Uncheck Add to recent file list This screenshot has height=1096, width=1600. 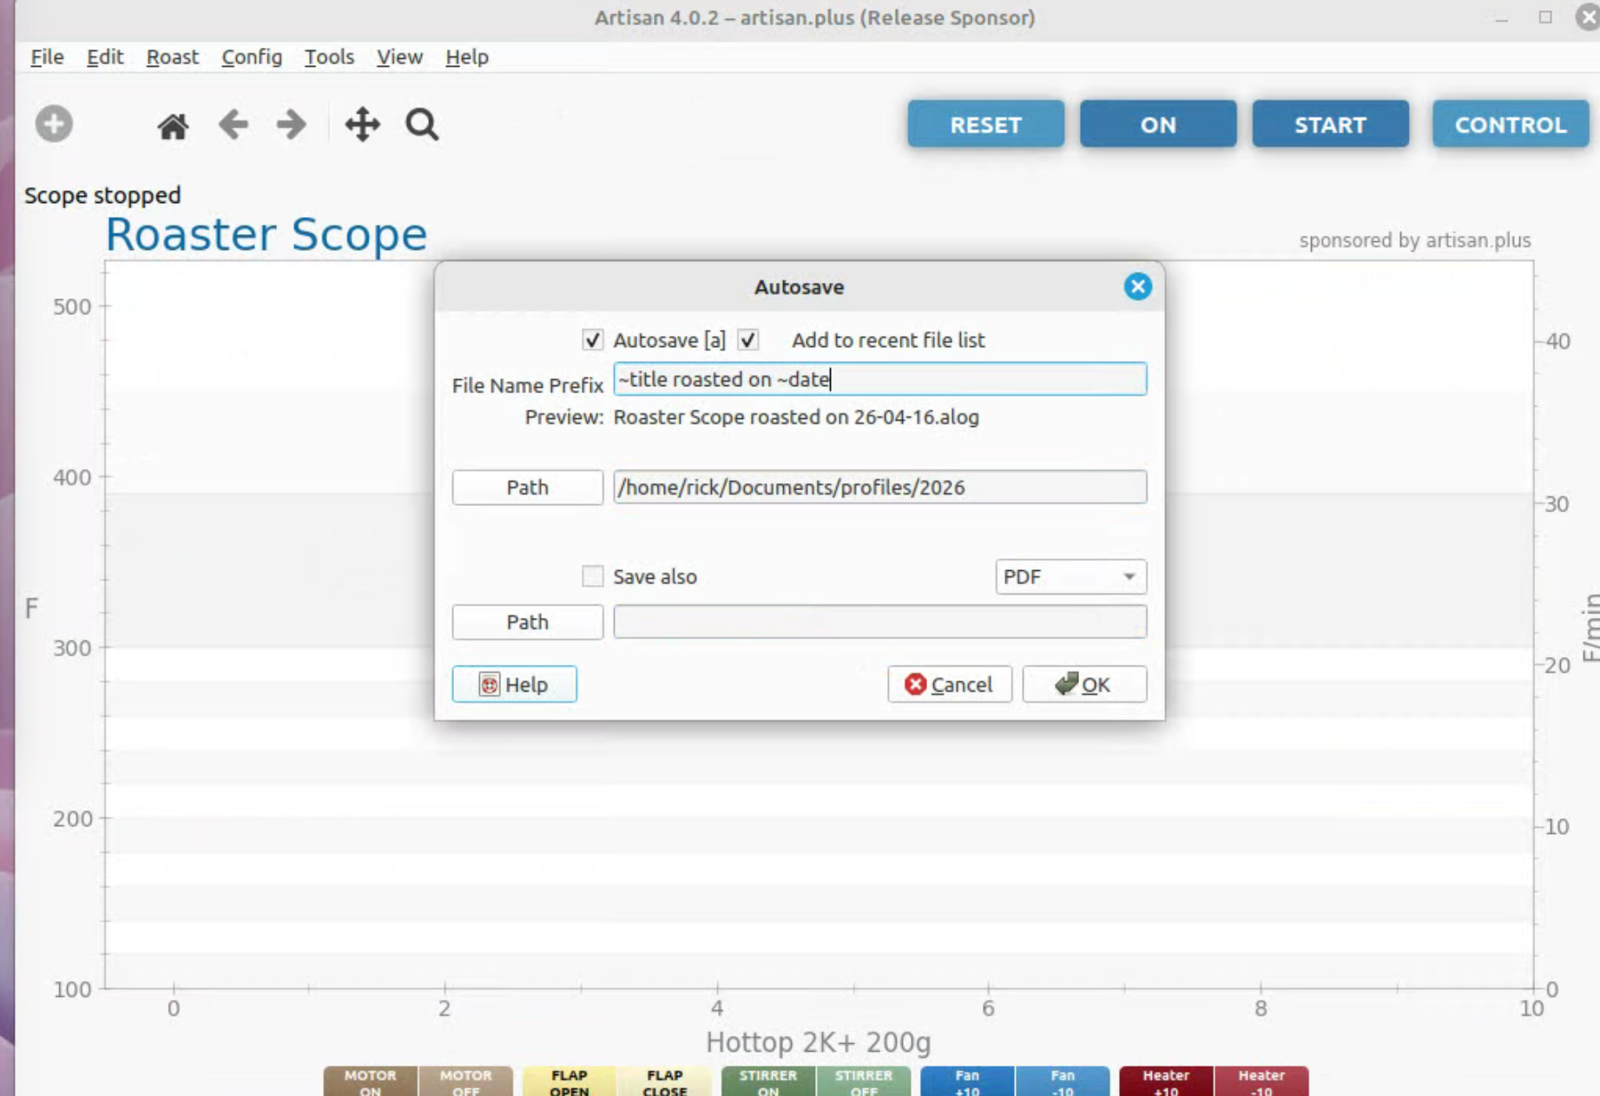pos(748,340)
